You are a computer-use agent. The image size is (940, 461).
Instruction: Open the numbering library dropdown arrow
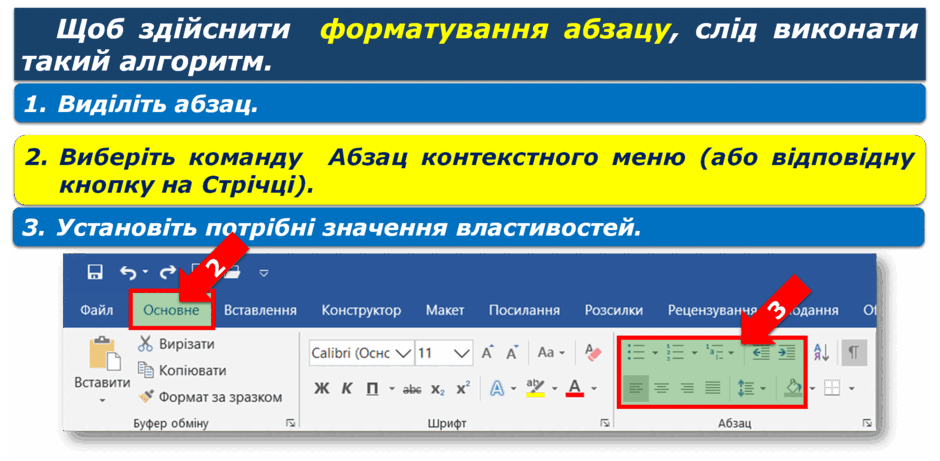tap(694, 352)
